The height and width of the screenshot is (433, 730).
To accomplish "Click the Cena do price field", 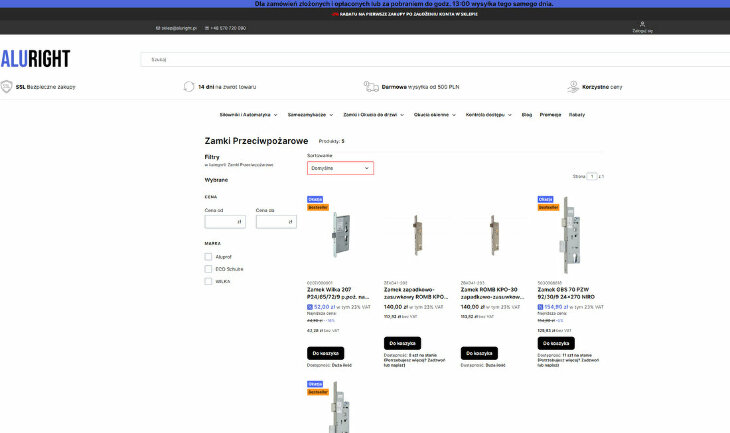I will coord(276,222).
